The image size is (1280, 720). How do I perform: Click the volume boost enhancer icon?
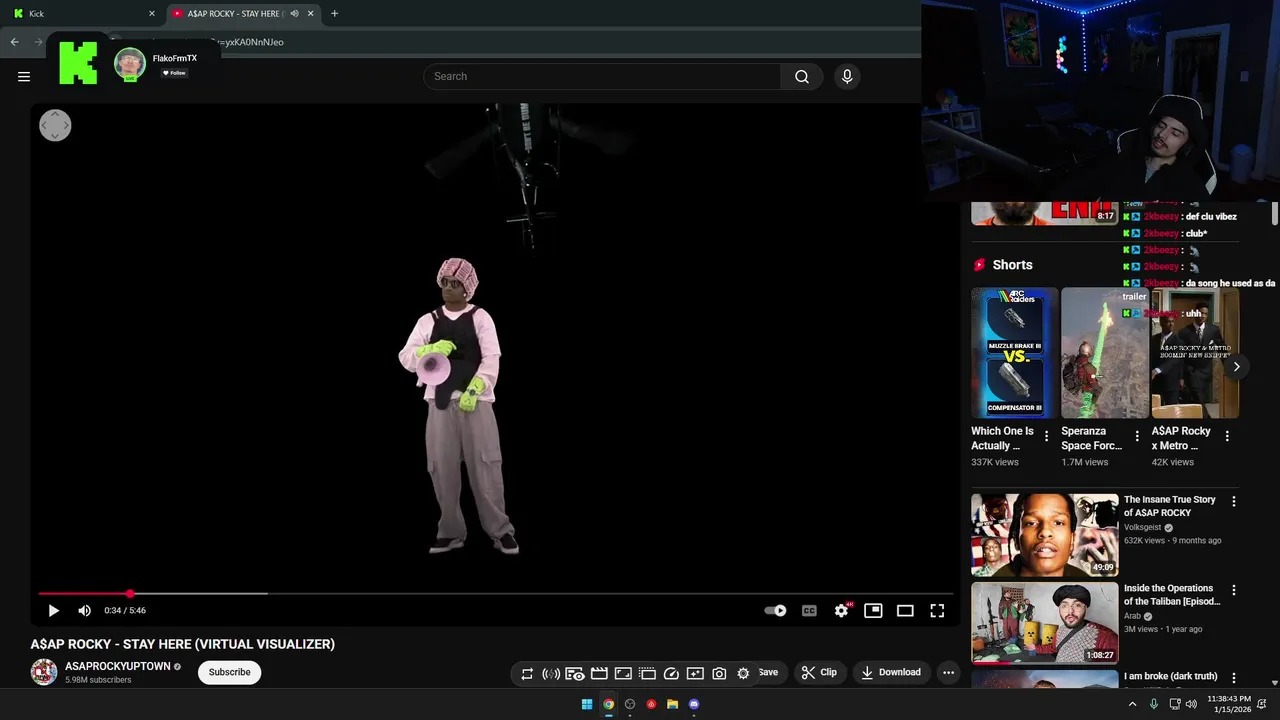click(x=551, y=673)
